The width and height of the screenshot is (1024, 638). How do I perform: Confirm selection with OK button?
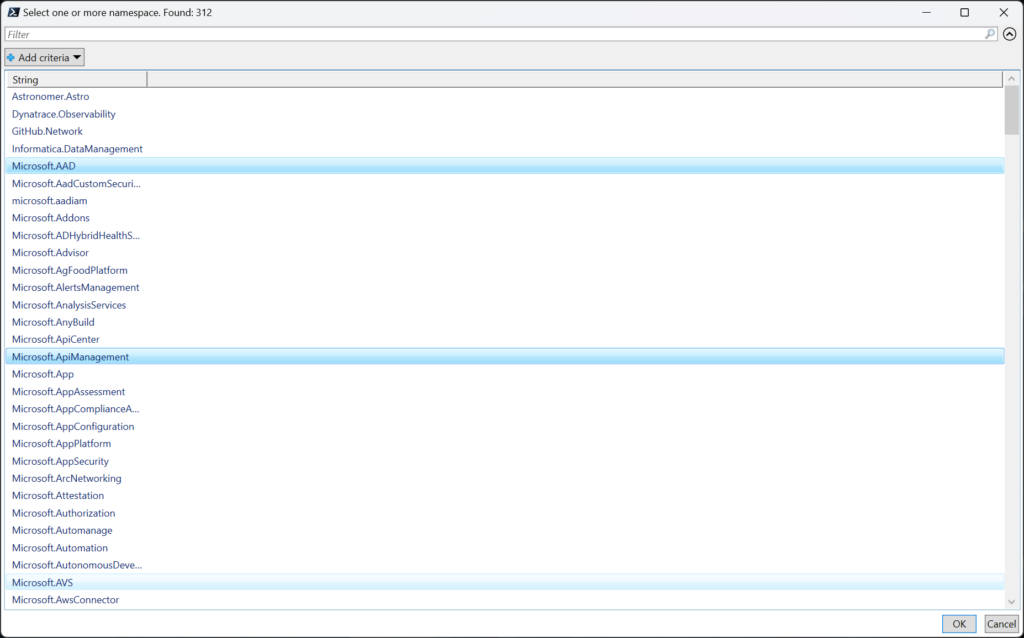(x=959, y=624)
